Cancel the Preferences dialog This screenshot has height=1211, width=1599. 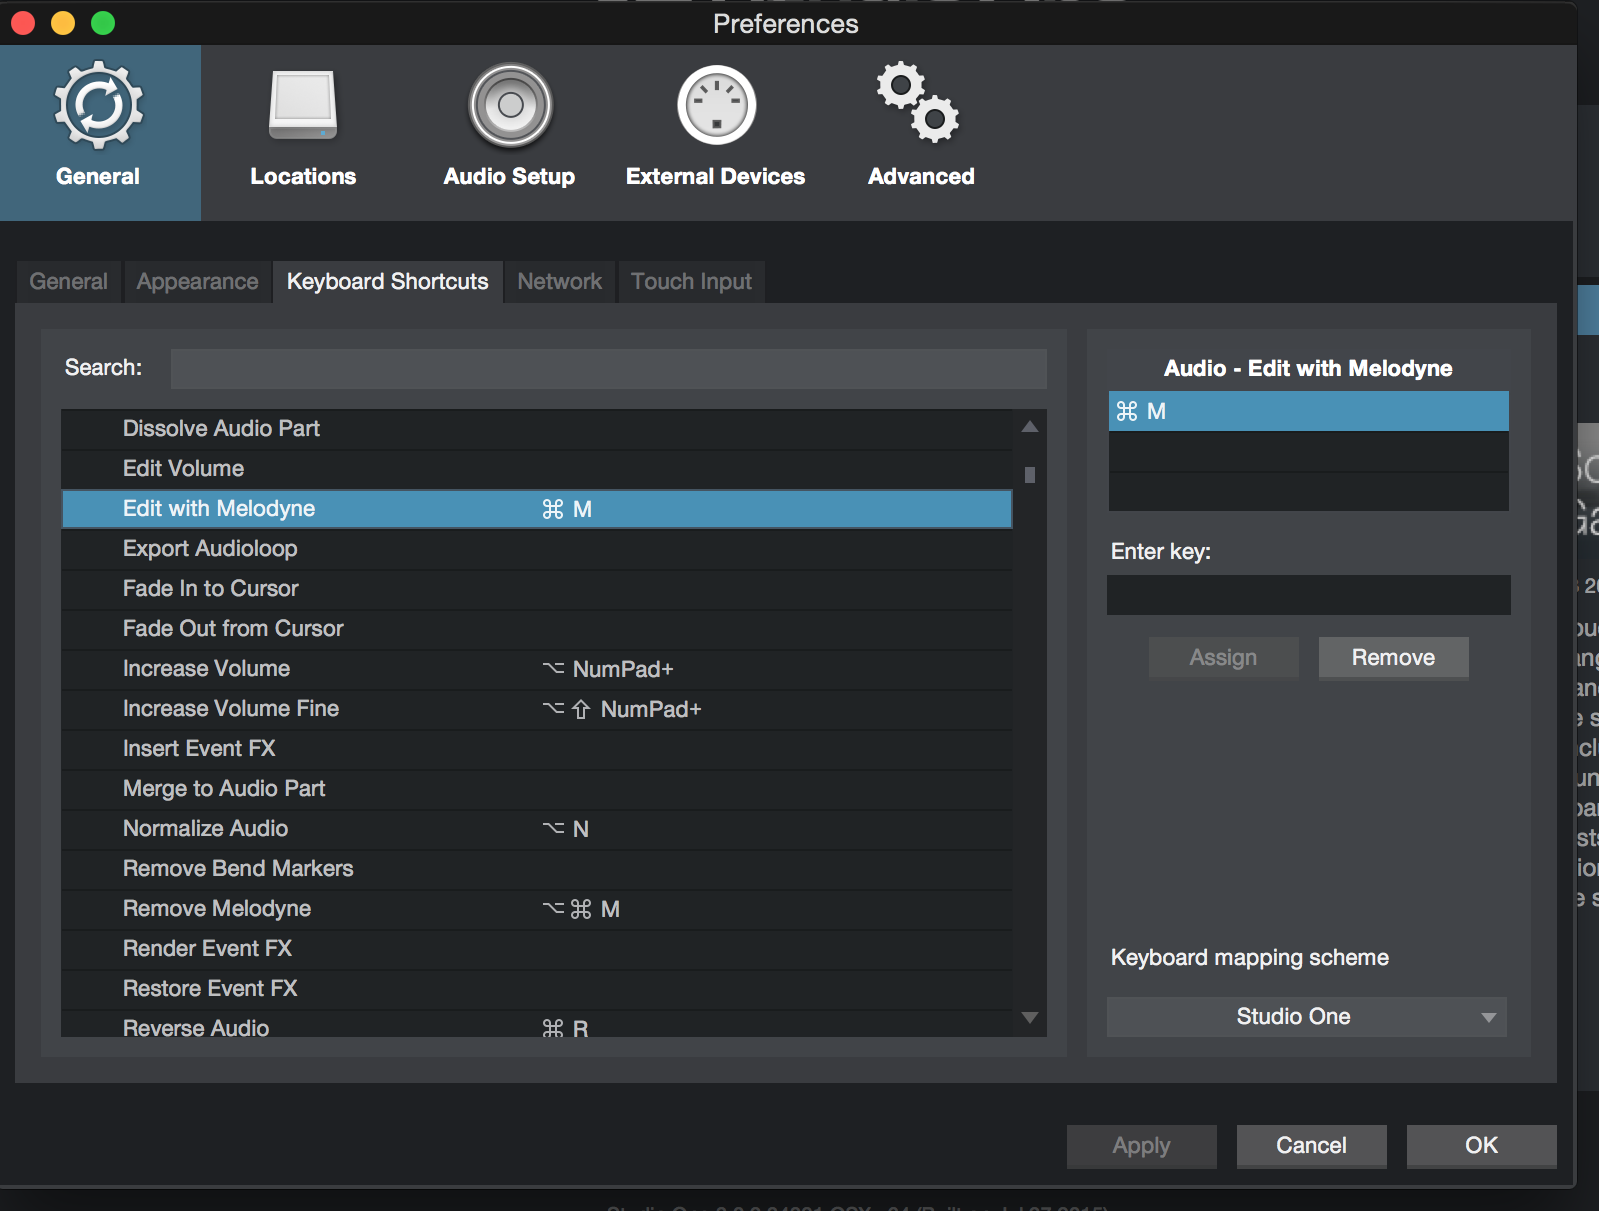(1311, 1146)
